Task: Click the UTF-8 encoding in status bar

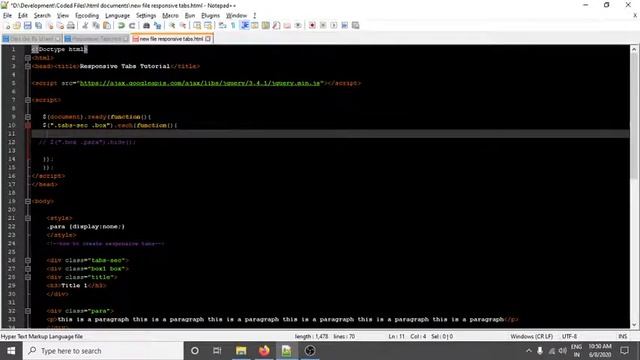Action: click(569, 337)
